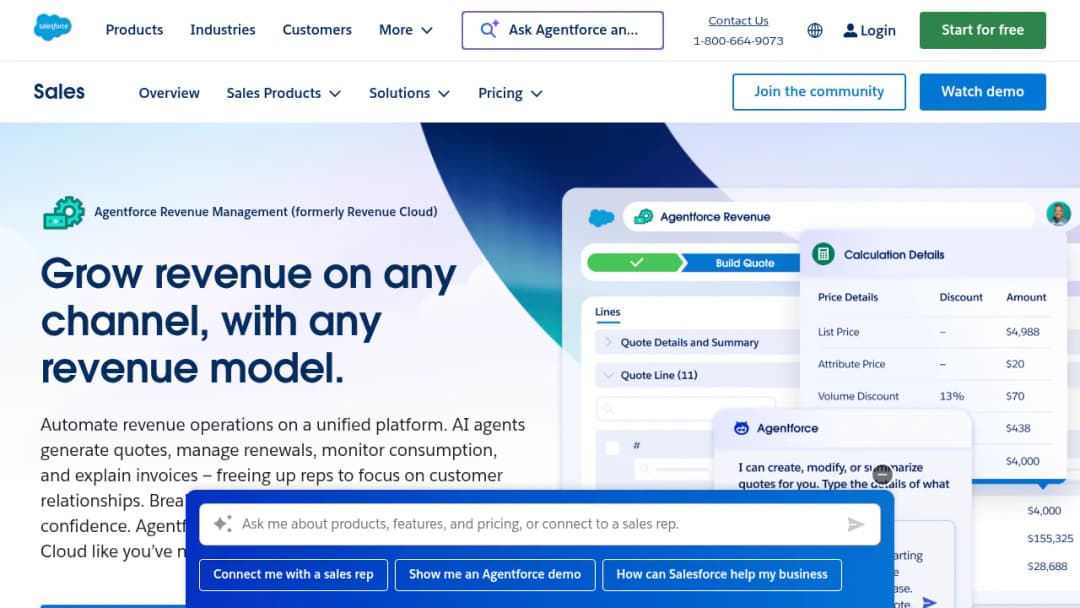Click the Sales section heading
Image resolution: width=1080 pixels, height=608 pixels.
(59, 92)
